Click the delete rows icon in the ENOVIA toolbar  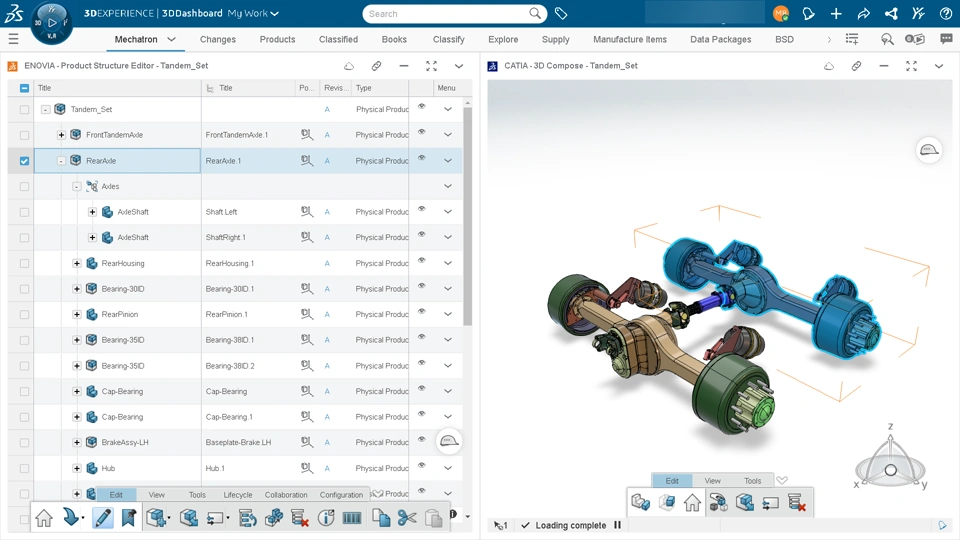tap(299, 519)
